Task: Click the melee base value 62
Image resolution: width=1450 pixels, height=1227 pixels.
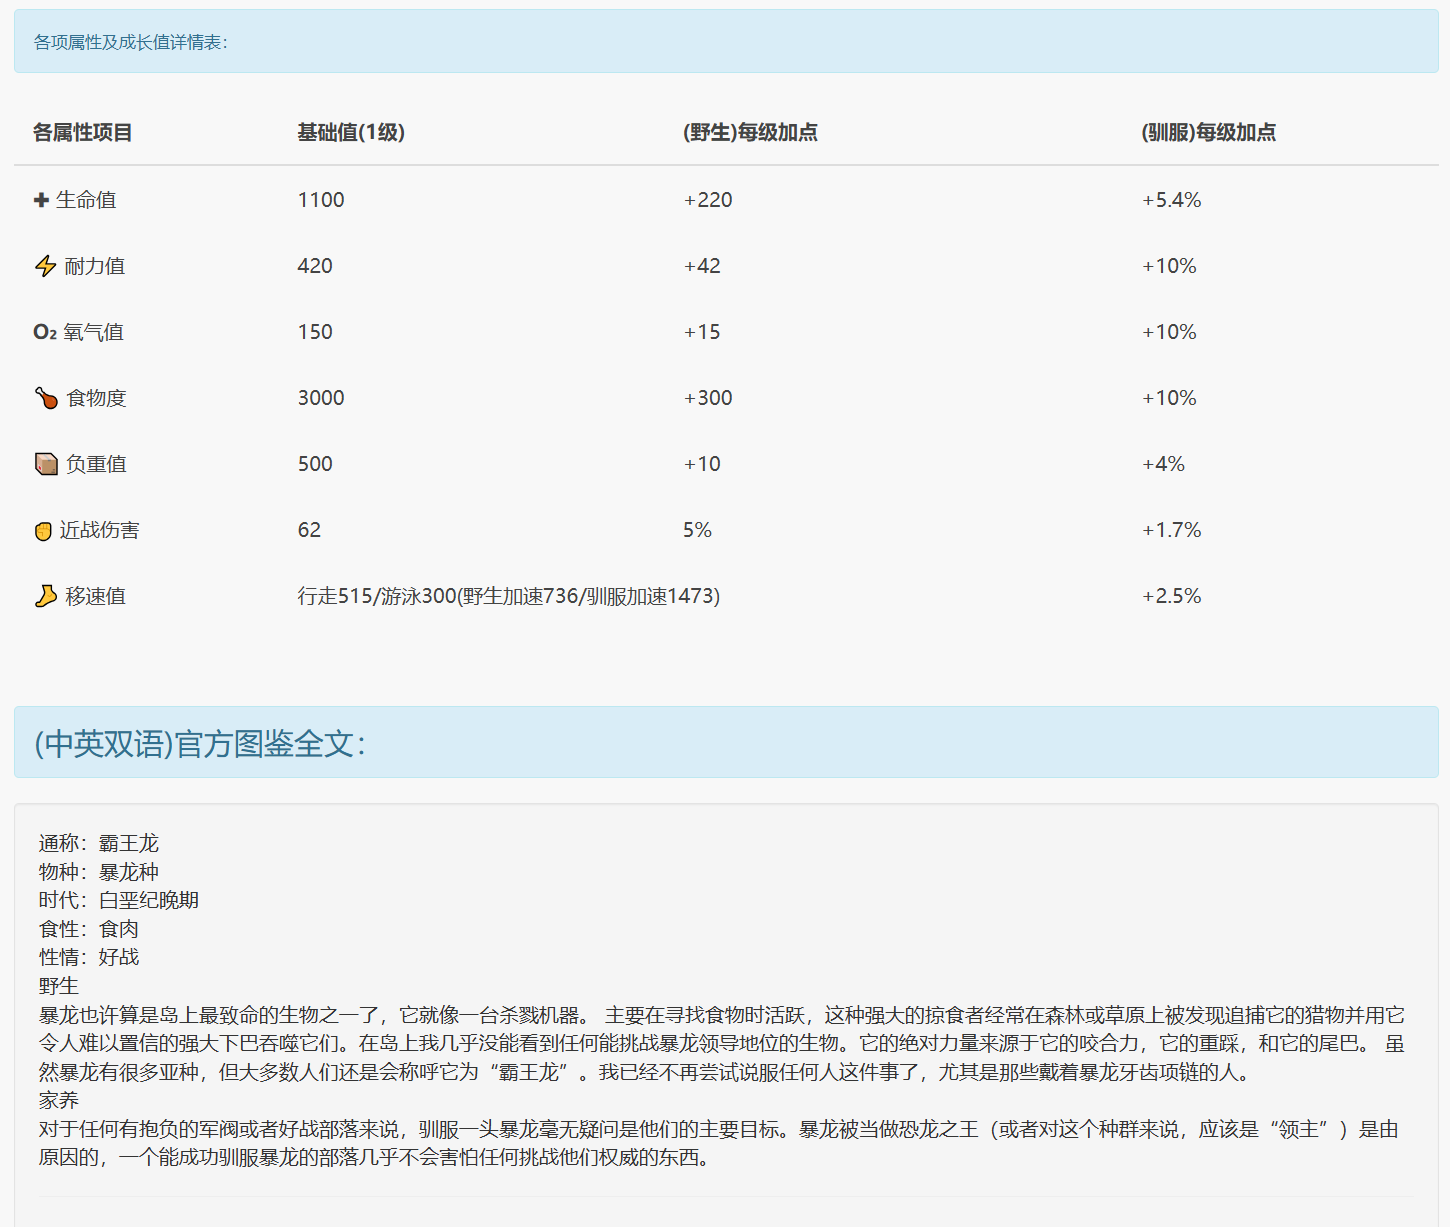Action: click(309, 530)
